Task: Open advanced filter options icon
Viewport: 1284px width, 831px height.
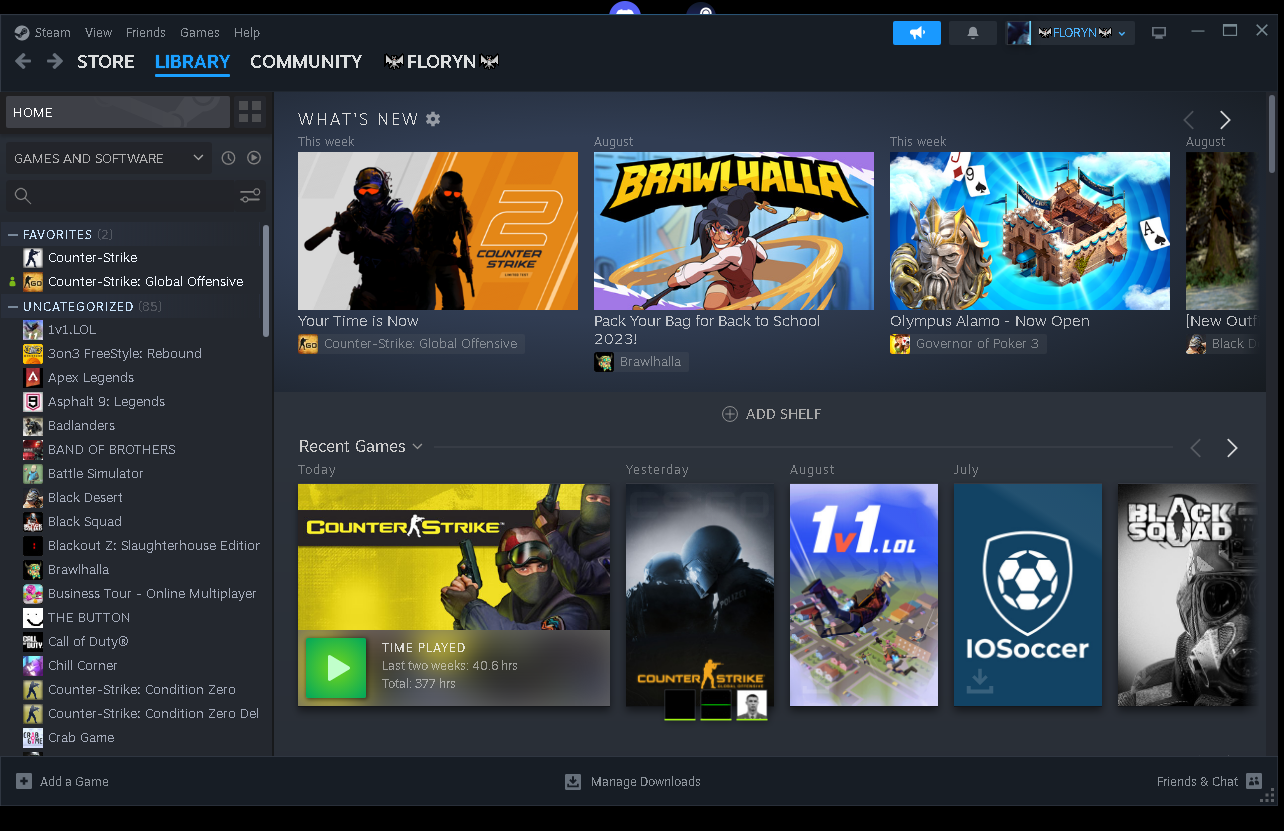Action: (250, 196)
